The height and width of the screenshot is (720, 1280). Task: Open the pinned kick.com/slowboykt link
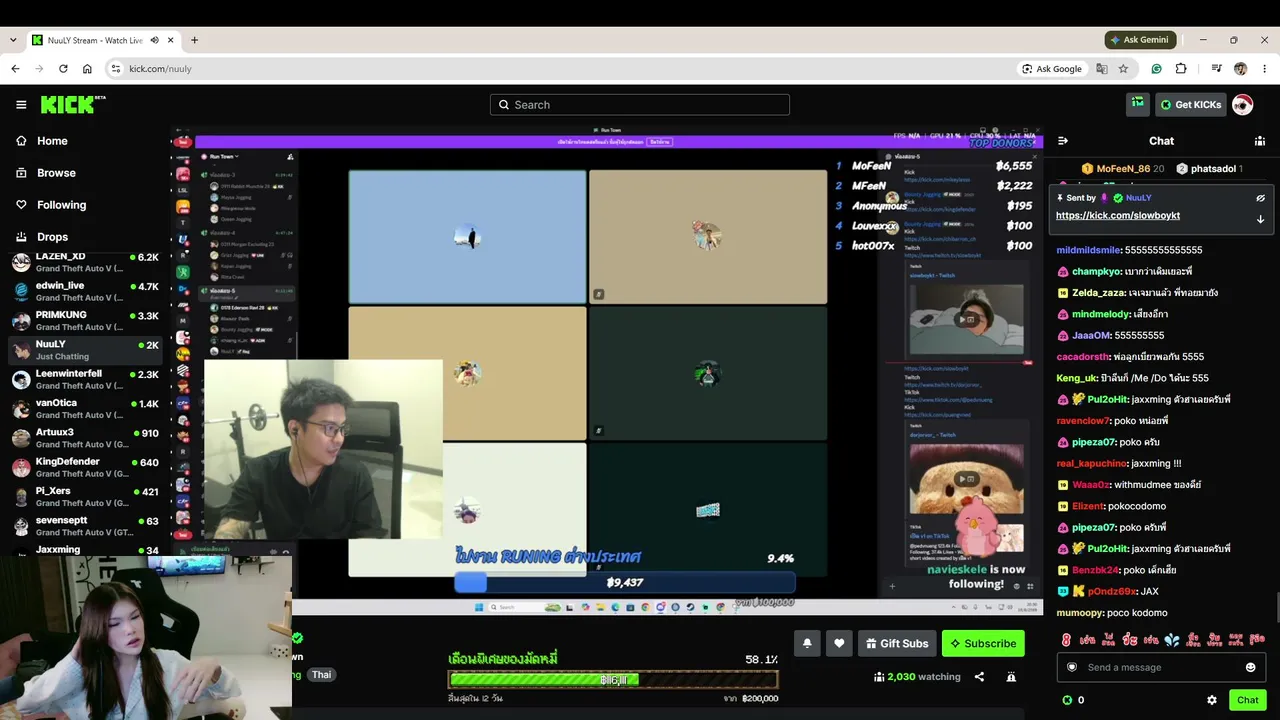click(x=1118, y=216)
